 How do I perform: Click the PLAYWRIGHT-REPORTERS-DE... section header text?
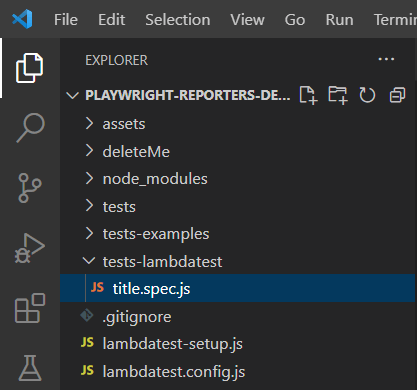(188, 95)
